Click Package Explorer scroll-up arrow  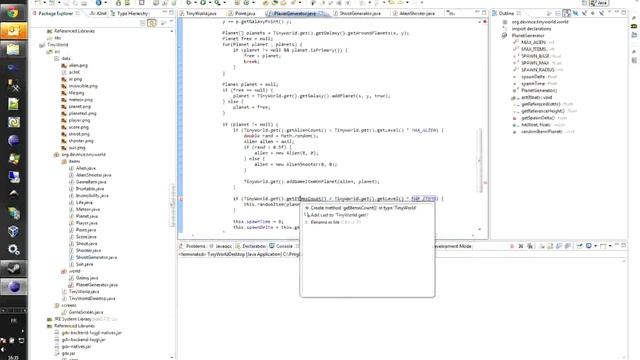click(x=171, y=31)
